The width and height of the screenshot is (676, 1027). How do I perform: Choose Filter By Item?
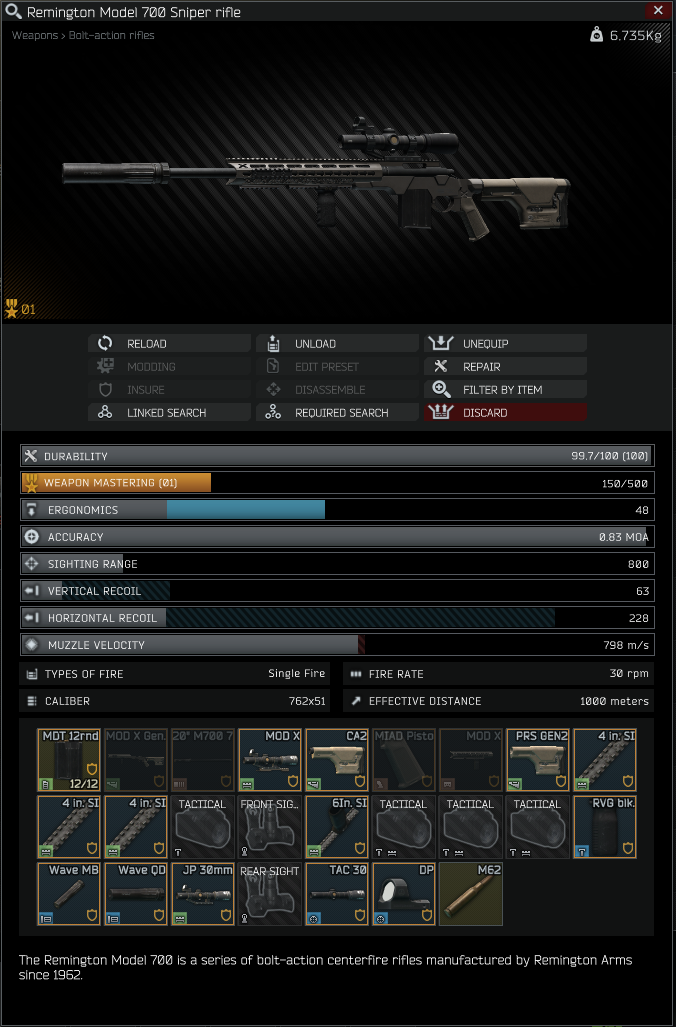coord(505,390)
